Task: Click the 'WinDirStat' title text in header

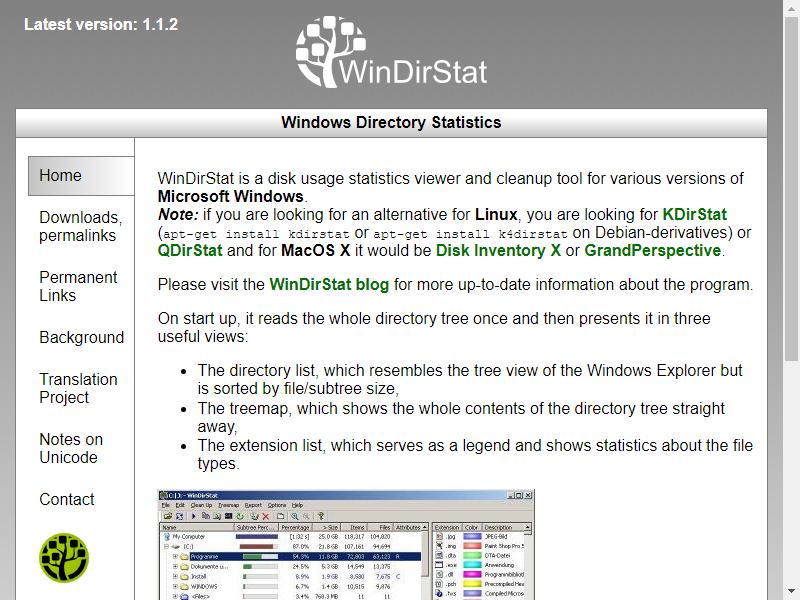Action: coord(413,71)
